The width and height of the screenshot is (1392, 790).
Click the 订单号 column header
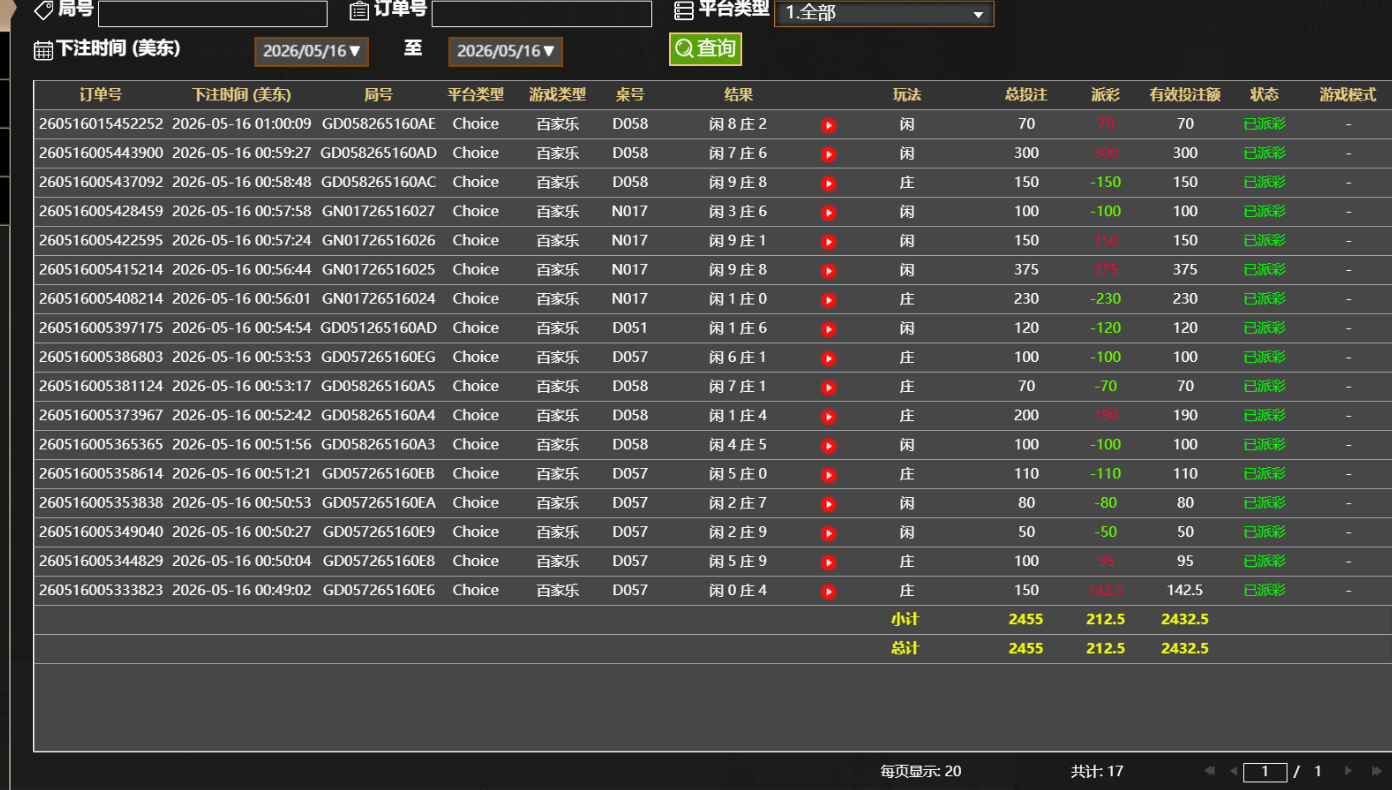[101, 95]
